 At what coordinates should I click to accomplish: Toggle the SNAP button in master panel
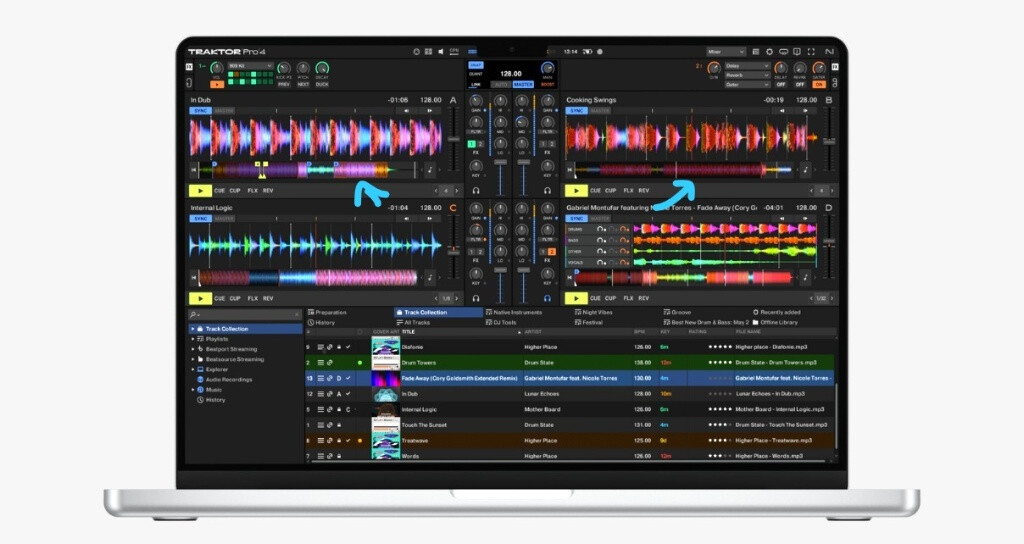475,65
